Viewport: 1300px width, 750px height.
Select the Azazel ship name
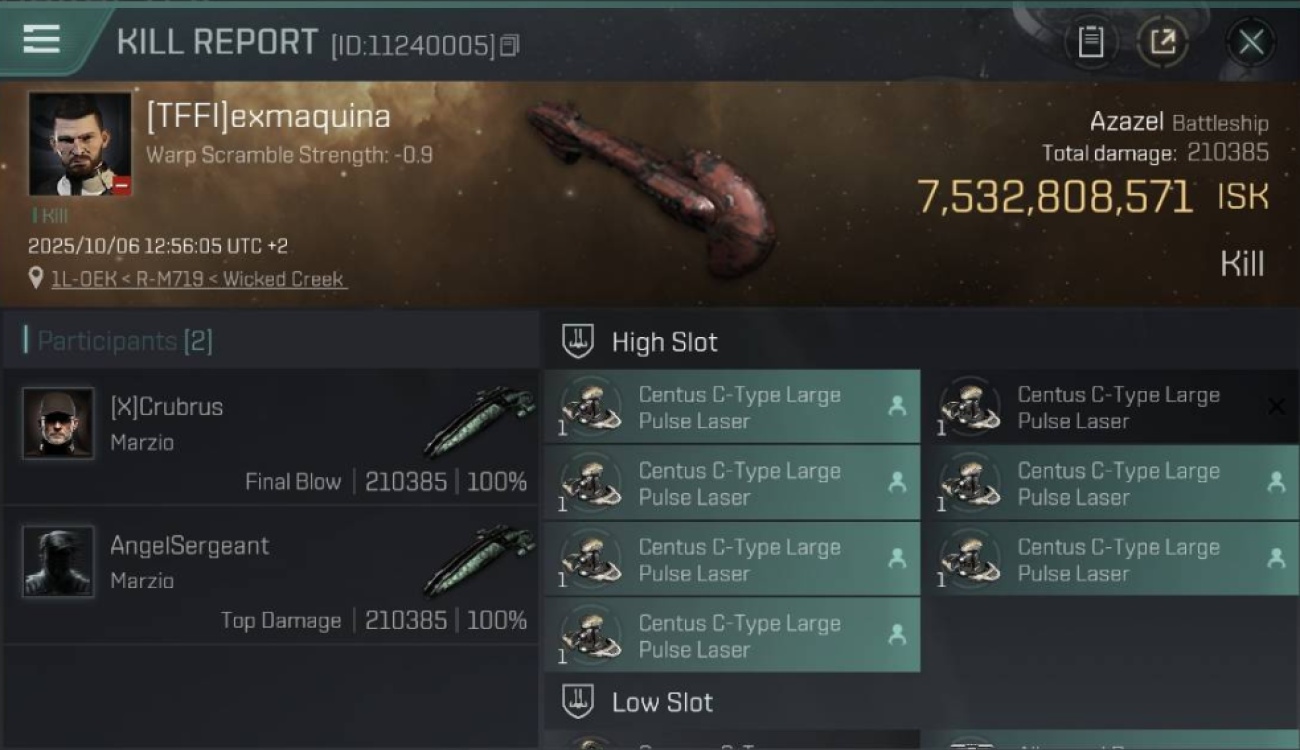click(1126, 122)
